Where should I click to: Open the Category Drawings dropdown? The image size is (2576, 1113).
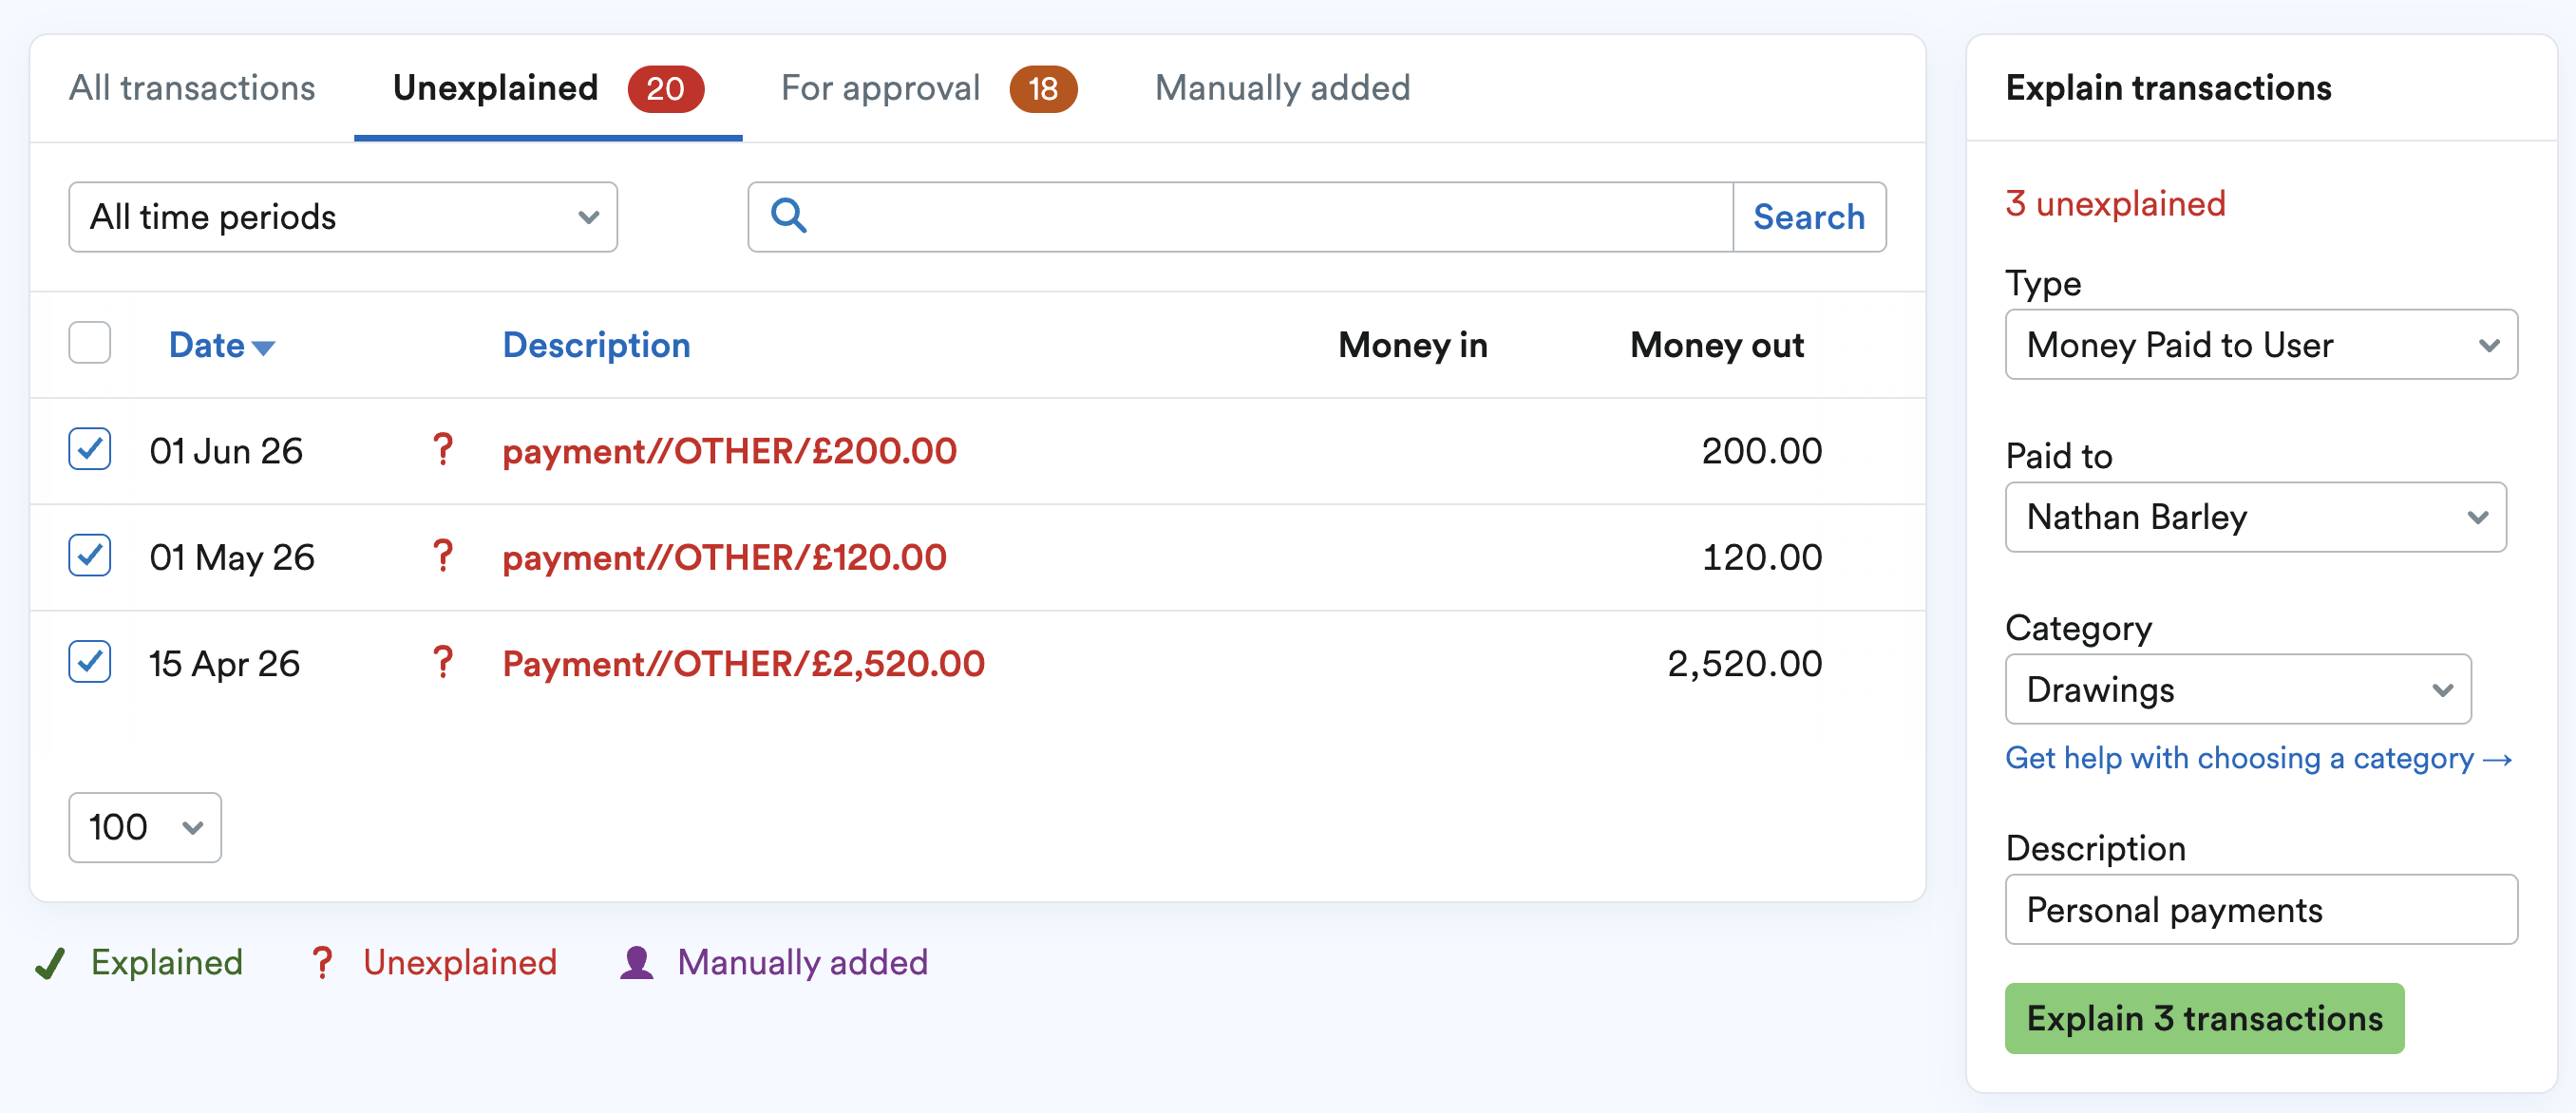pyautogui.click(x=2238, y=689)
